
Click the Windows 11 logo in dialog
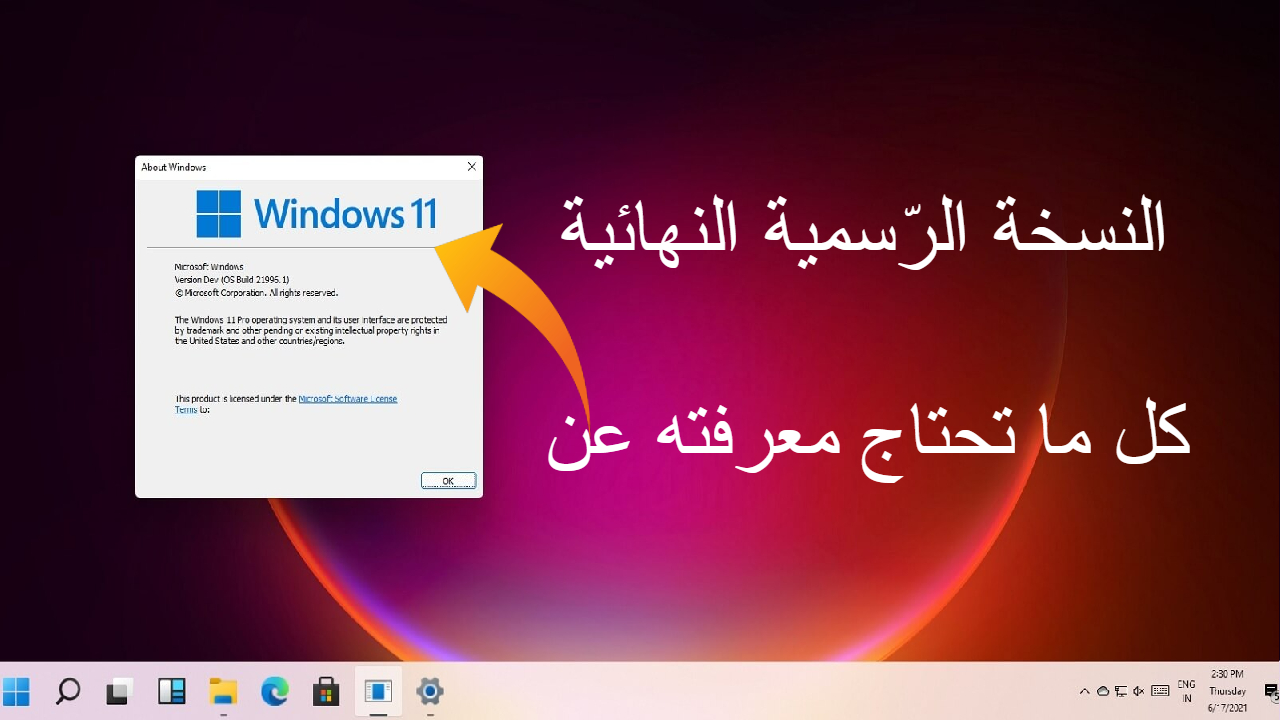tap(316, 214)
